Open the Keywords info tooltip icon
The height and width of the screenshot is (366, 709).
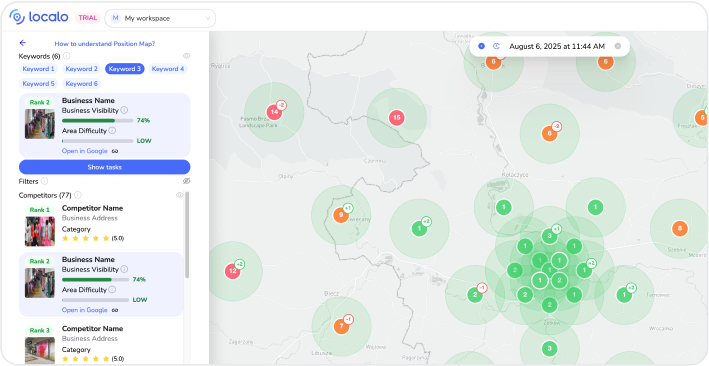66,56
